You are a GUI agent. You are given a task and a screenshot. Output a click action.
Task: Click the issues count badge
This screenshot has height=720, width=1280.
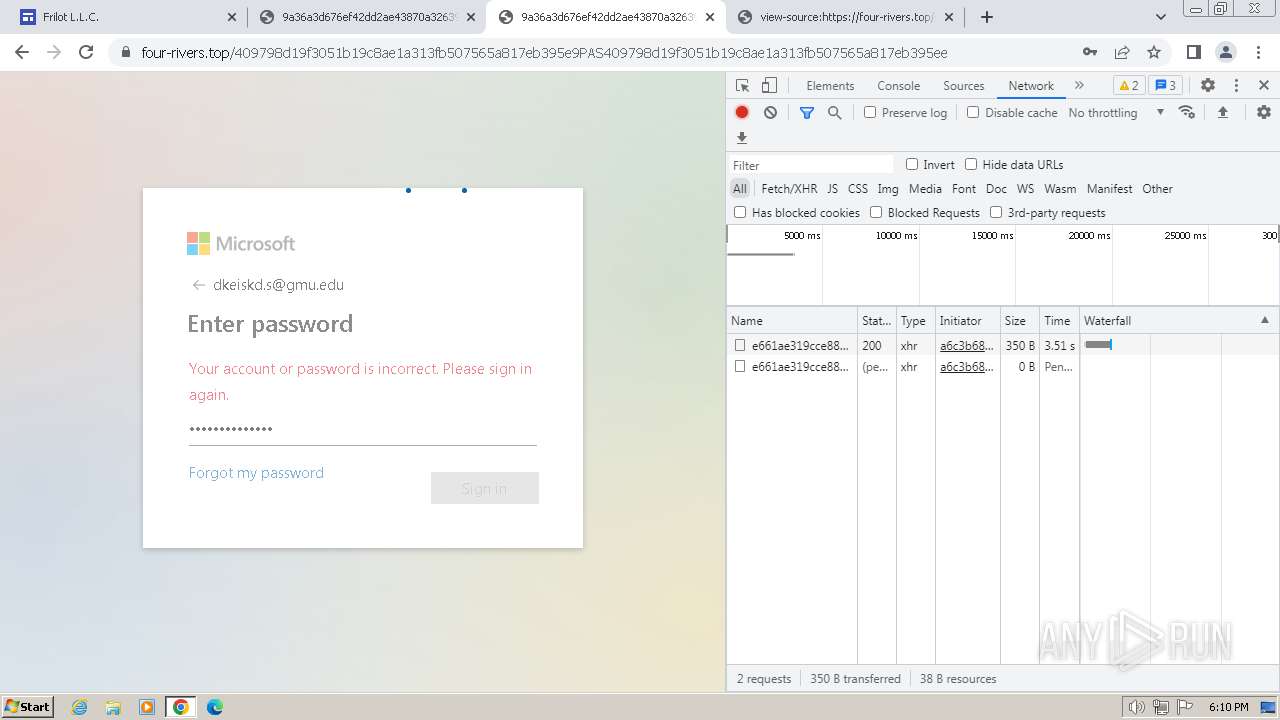click(1165, 86)
